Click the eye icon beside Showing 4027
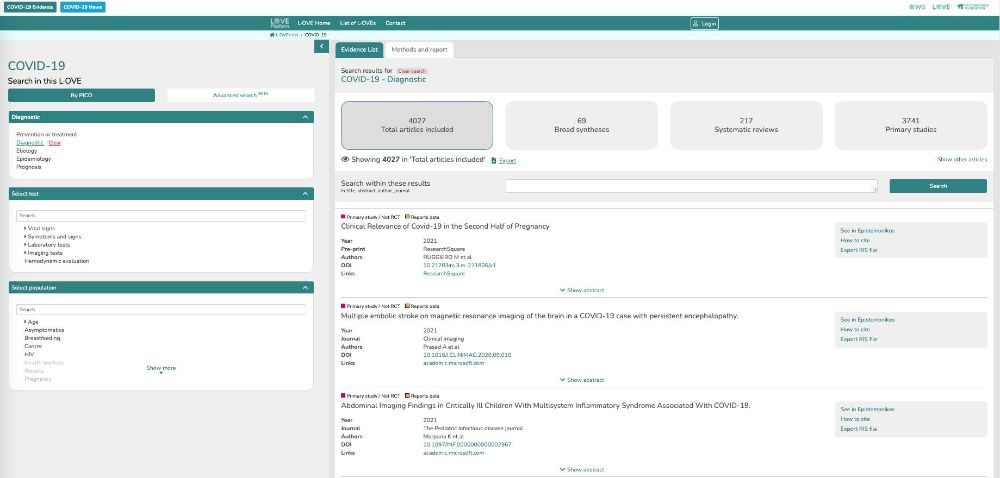This screenshot has width=1000, height=478. pos(345,159)
